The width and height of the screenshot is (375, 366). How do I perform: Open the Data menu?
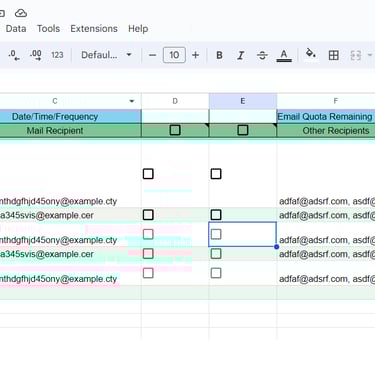point(16,29)
